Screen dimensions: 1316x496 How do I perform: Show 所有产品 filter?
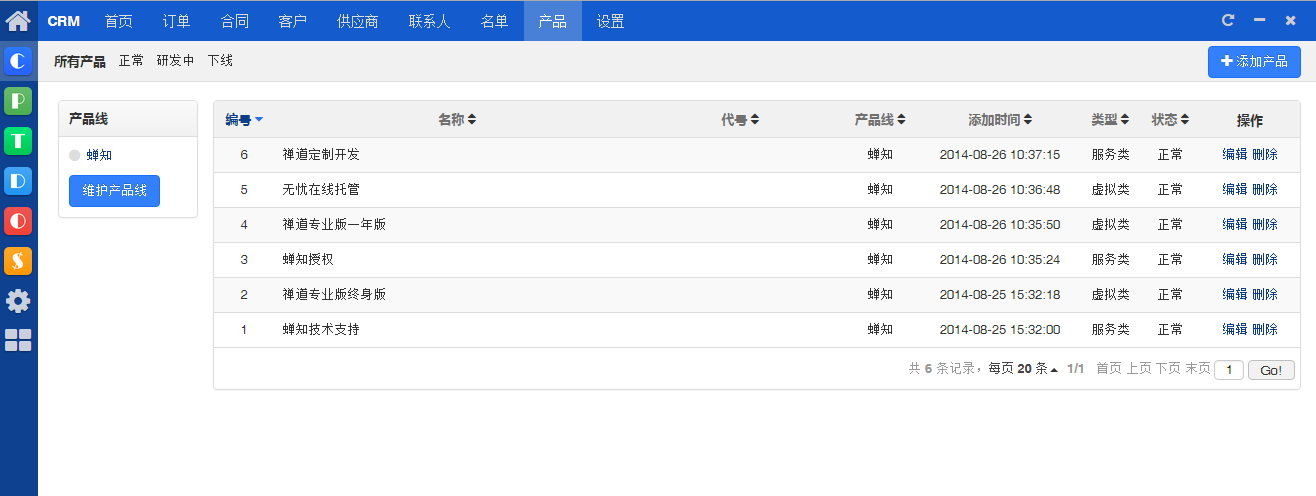pos(80,61)
